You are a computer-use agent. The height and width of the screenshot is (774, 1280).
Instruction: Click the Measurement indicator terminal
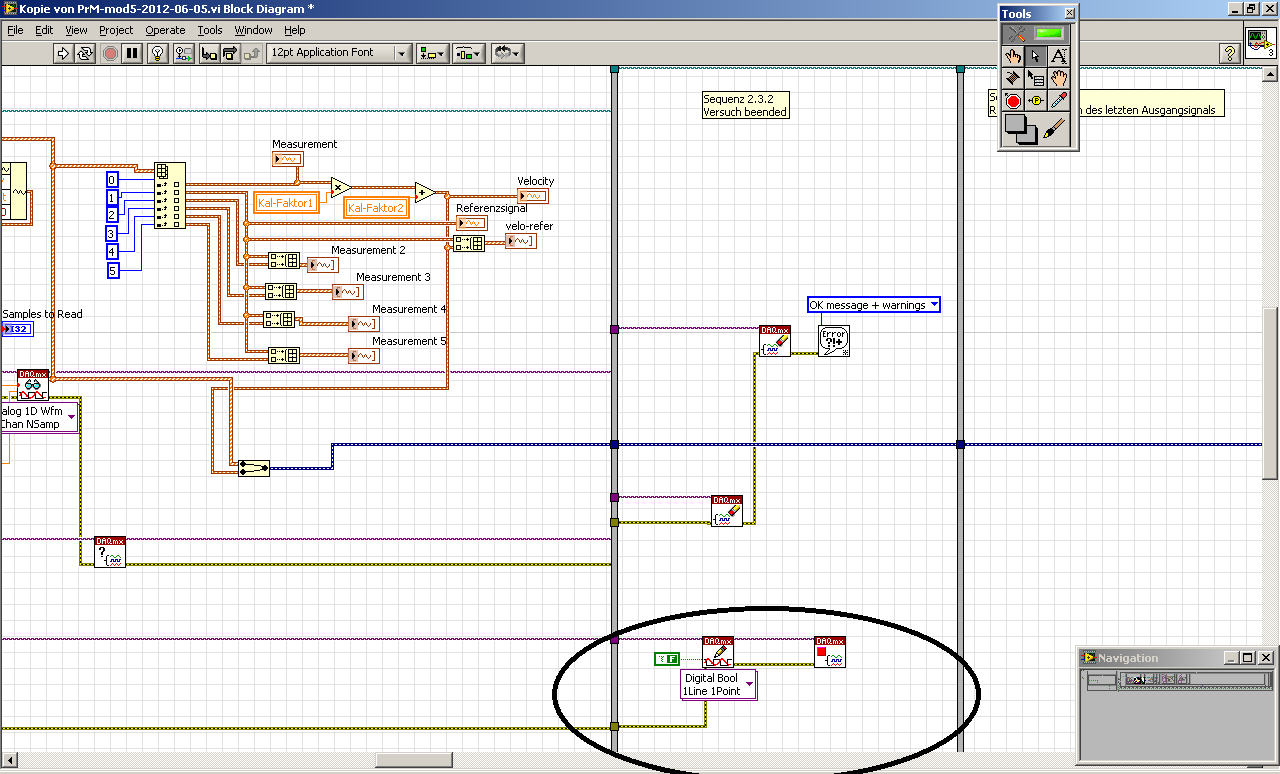click(x=288, y=159)
